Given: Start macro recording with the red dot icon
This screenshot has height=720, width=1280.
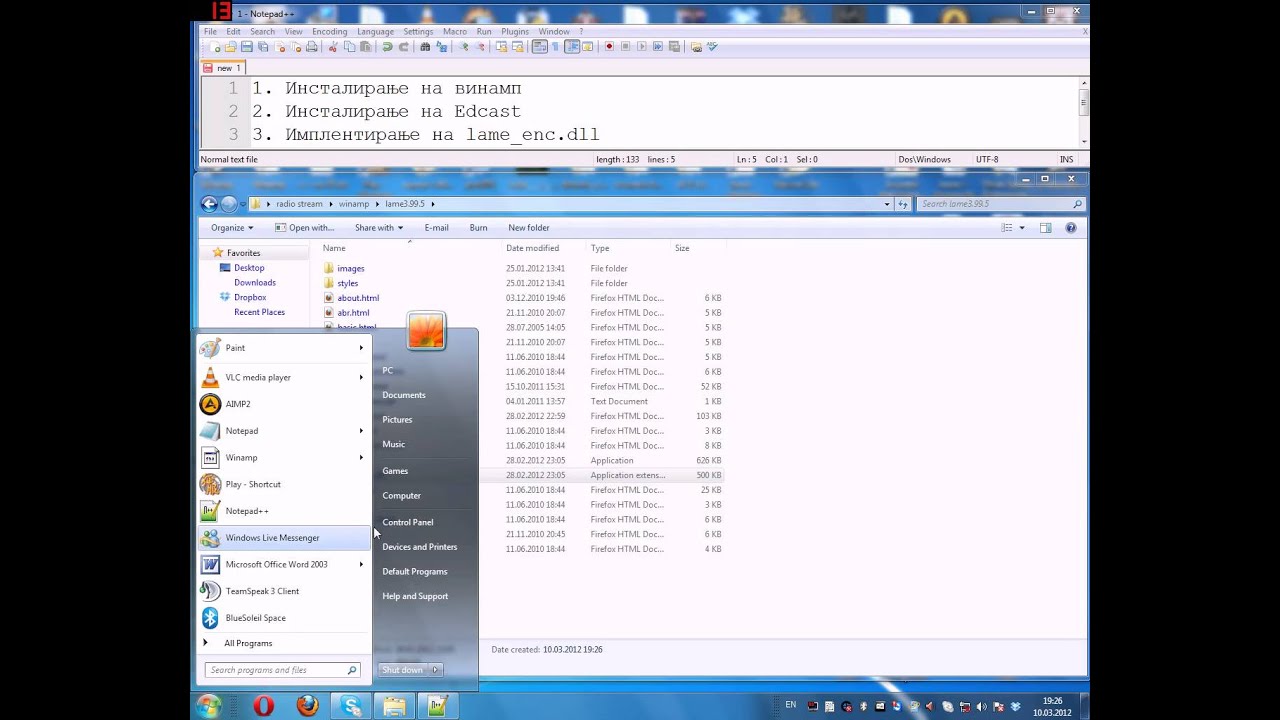Looking at the screenshot, I should click(x=610, y=47).
